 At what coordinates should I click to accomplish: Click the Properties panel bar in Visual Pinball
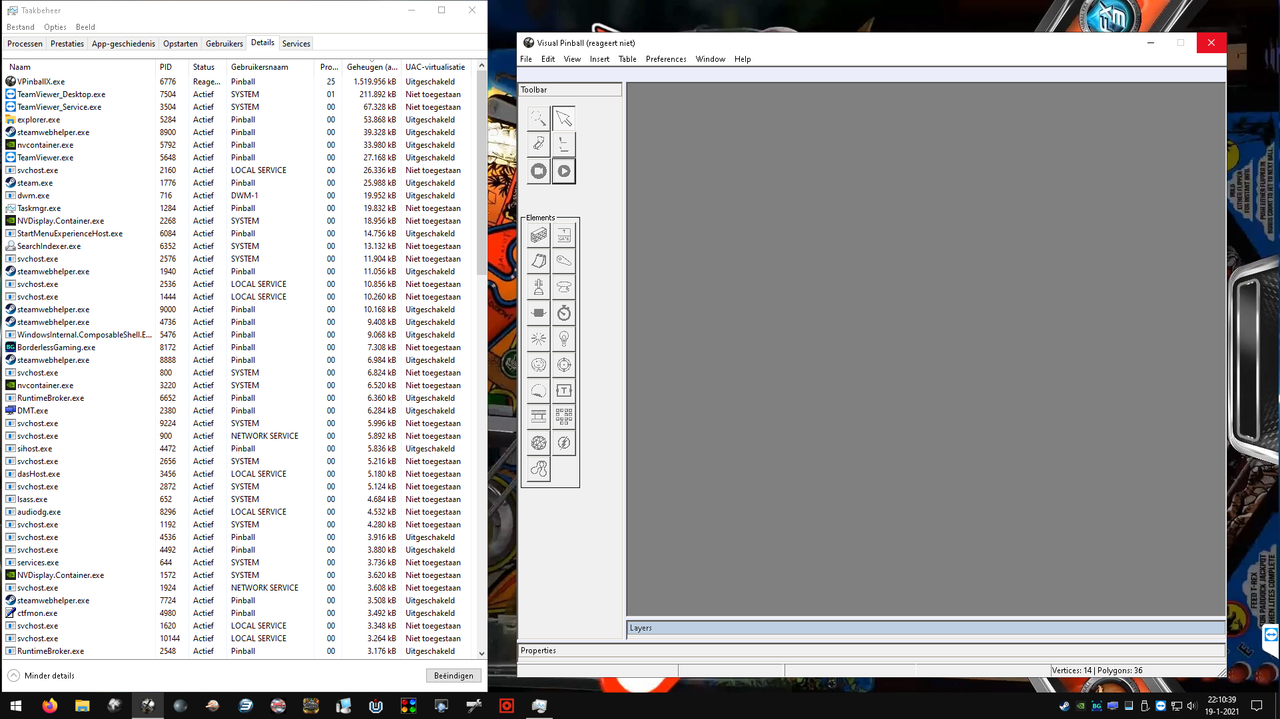871,651
